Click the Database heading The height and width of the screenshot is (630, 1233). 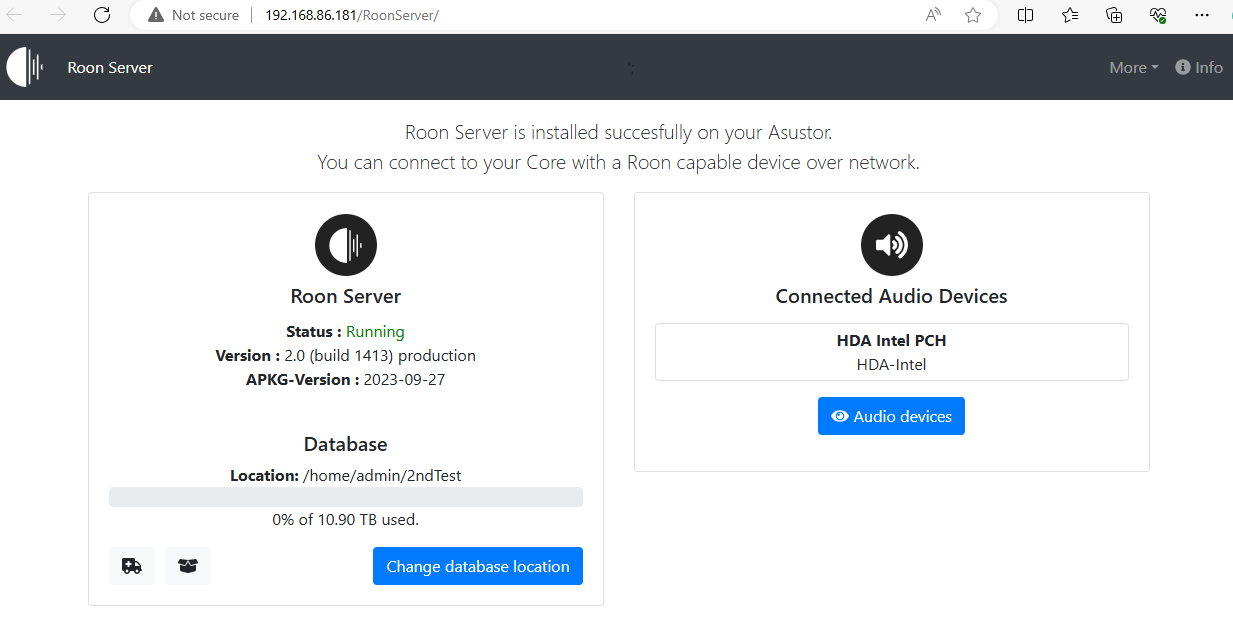click(346, 444)
